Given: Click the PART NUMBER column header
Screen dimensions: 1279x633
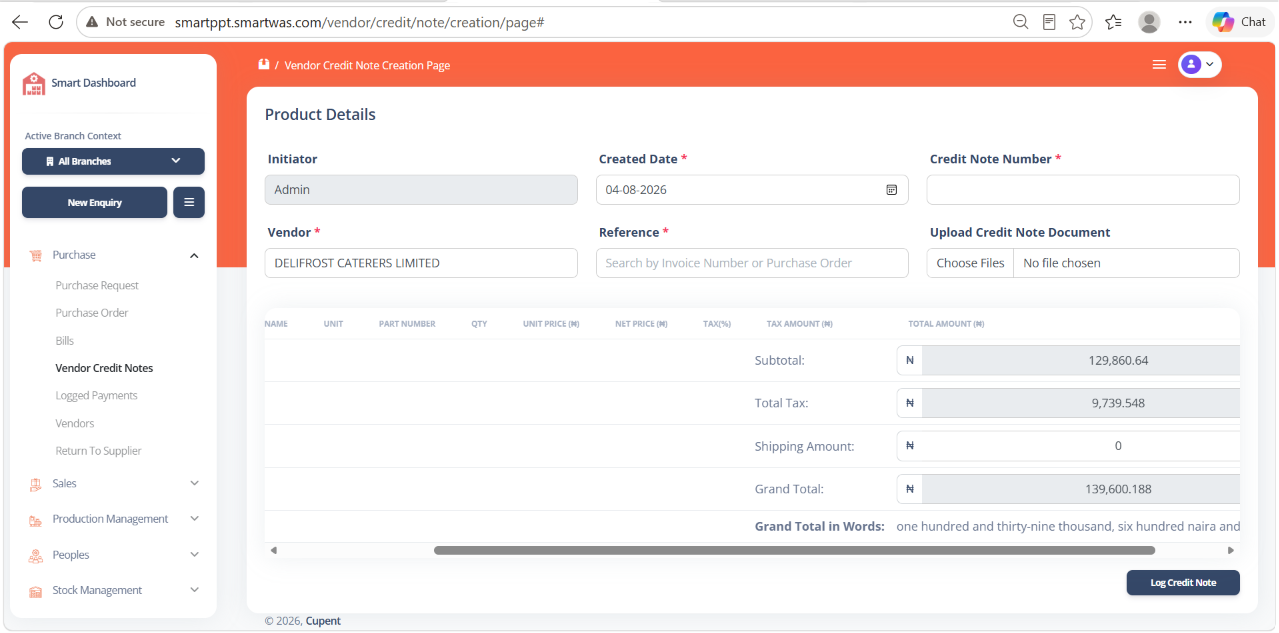Looking at the screenshot, I should click(x=407, y=324).
